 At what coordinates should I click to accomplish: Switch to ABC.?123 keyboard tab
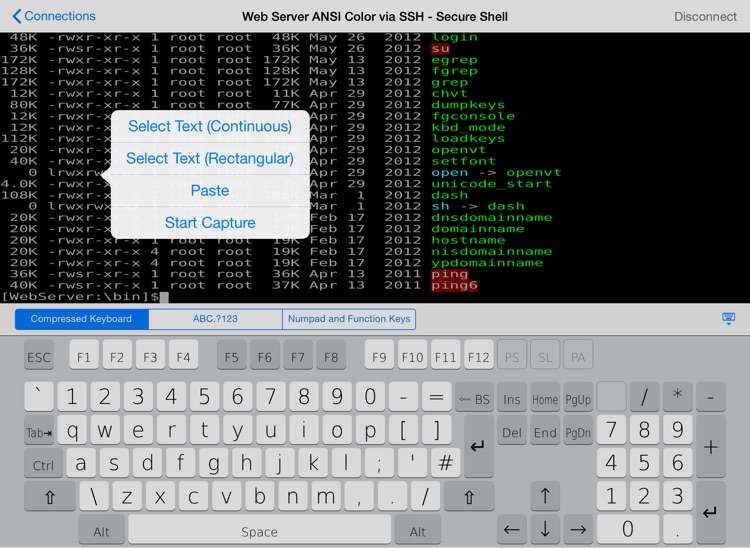[215, 319]
